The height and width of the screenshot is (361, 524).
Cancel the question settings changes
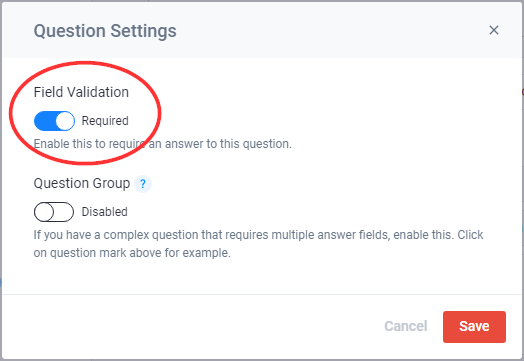pos(406,326)
